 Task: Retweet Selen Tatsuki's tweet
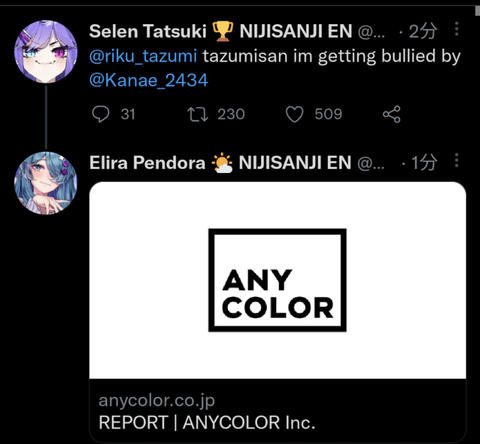point(197,114)
